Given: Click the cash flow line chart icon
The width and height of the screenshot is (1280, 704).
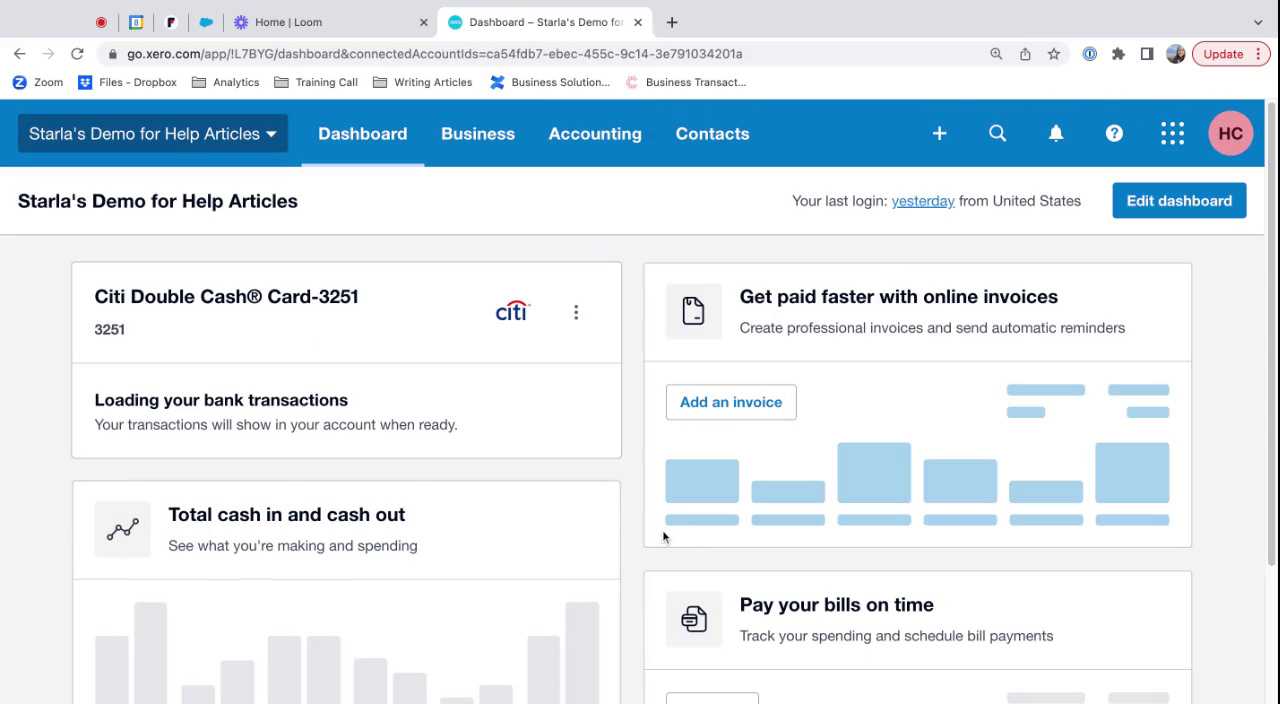Looking at the screenshot, I should click(x=123, y=529).
